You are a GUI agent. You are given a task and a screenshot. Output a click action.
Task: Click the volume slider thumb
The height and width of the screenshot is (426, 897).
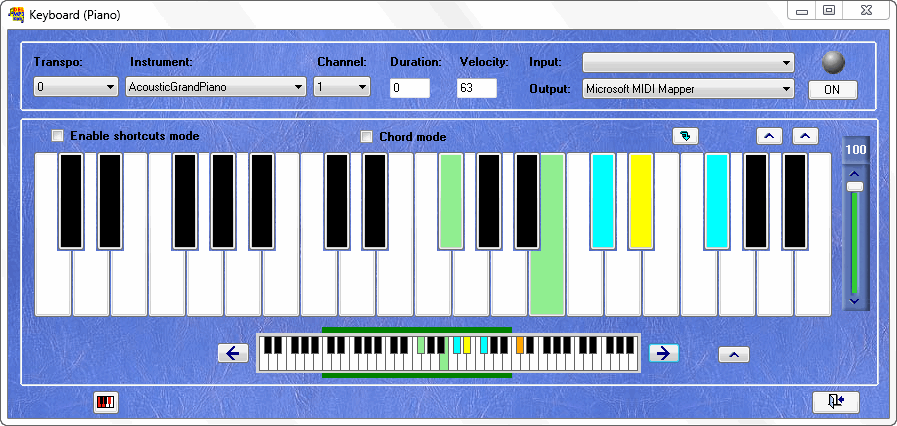pos(855,186)
